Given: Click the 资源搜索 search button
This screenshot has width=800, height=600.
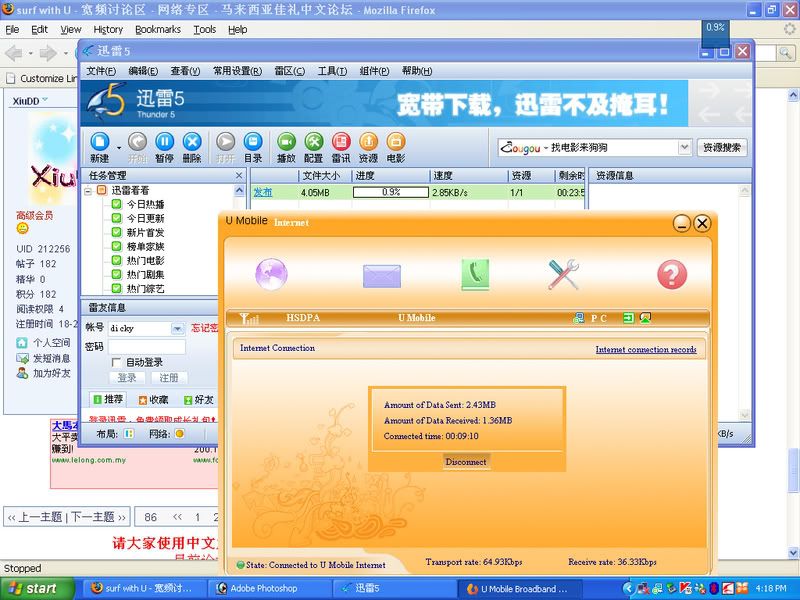Looking at the screenshot, I should pos(722,147).
